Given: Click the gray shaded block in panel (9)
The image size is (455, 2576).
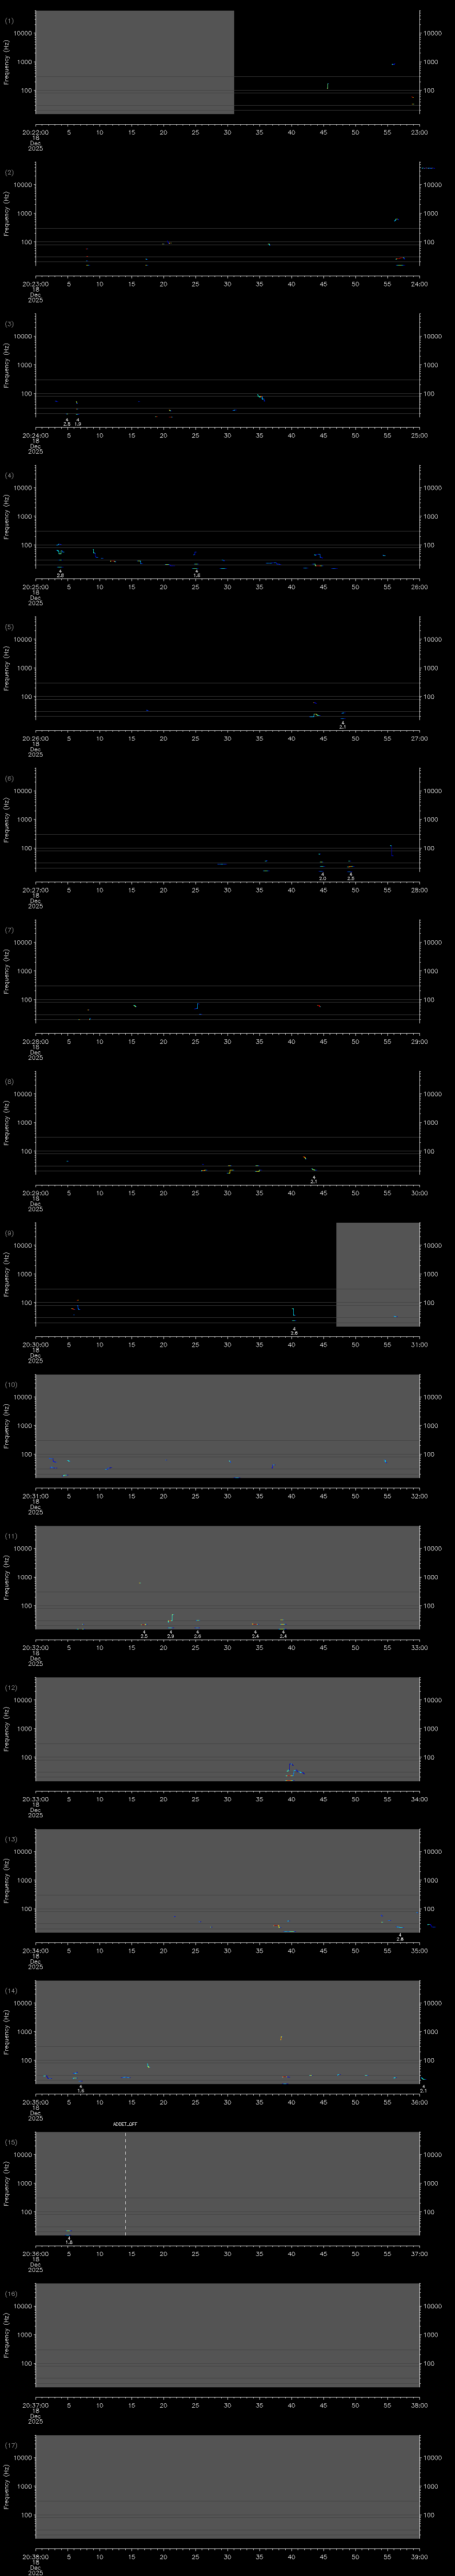Looking at the screenshot, I should pyautogui.click(x=377, y=1274).
